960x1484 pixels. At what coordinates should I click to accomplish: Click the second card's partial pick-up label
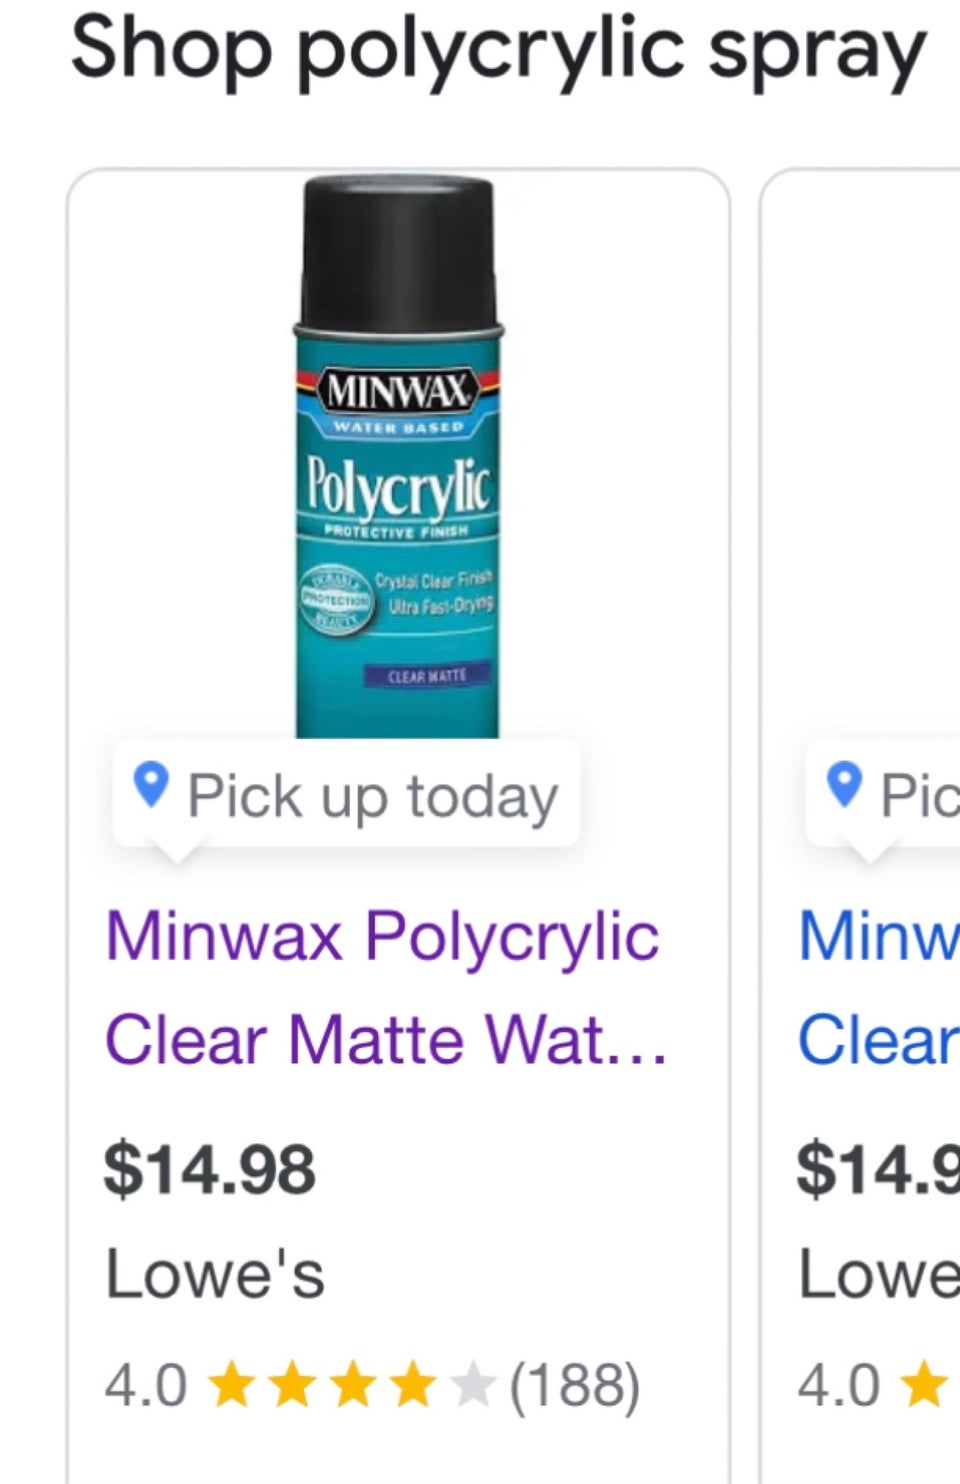pyautogui.click(x=917, y=797)
